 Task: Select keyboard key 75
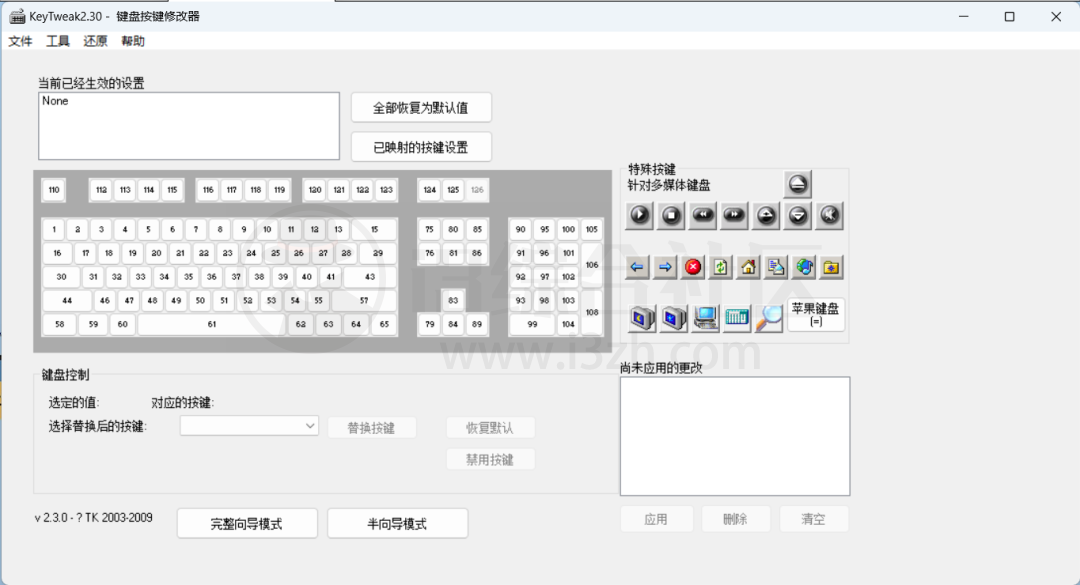point(429,229)
